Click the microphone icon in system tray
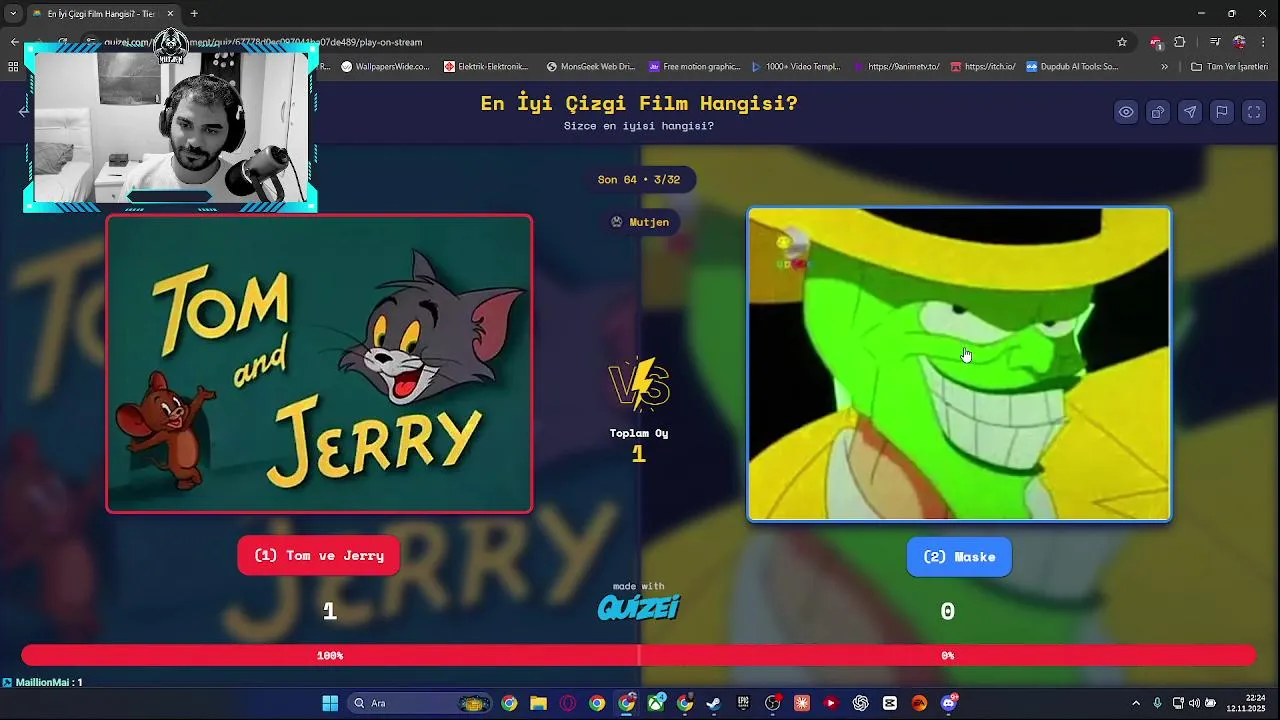Screen dimensions: 1280x720 pyautogui.click(x=1158, y=703)
